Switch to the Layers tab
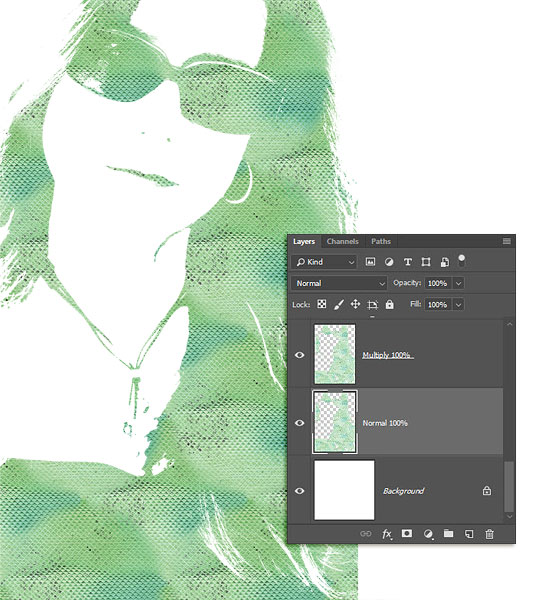Screen dimensions: 541x600 pyautogui.click(x=304, y=241)
